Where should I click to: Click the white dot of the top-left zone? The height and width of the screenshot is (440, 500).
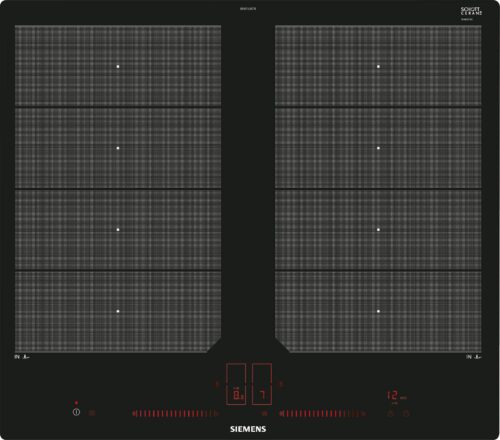click(118, 66)
